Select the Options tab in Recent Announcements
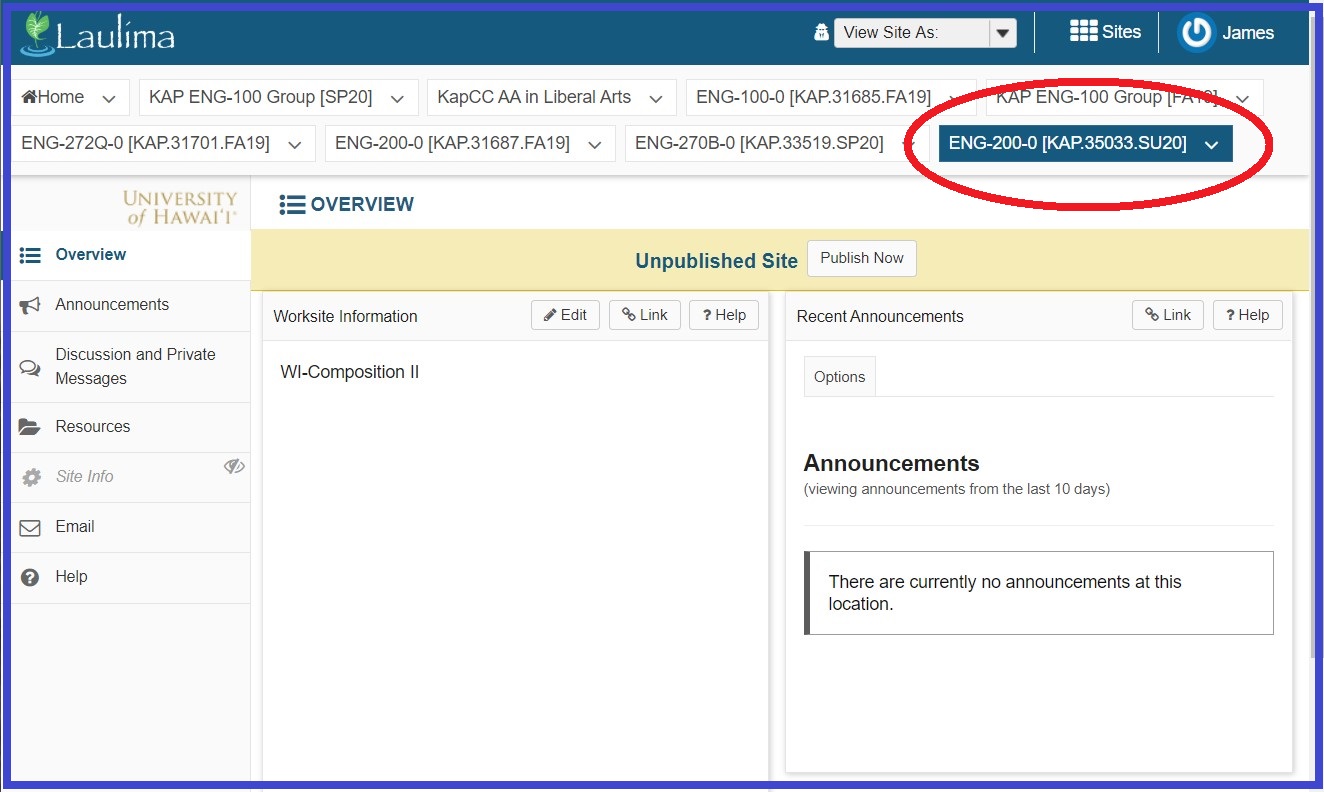The image size is (1324, 792). point(839,377)
